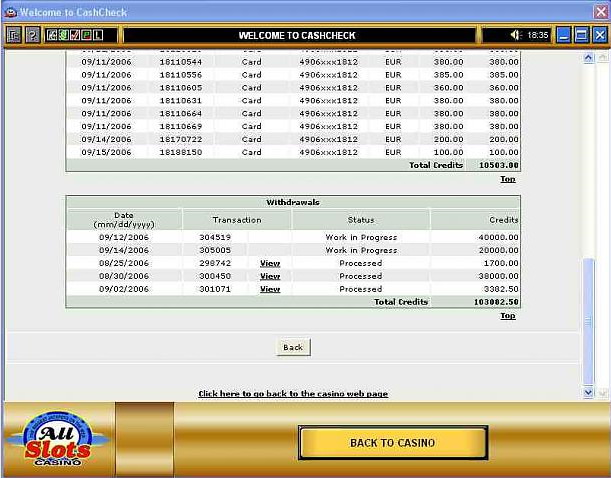Screen dimensions: 611x478
Task: Select deposit transaction 18110669
Action: click(x=181, y=126)
